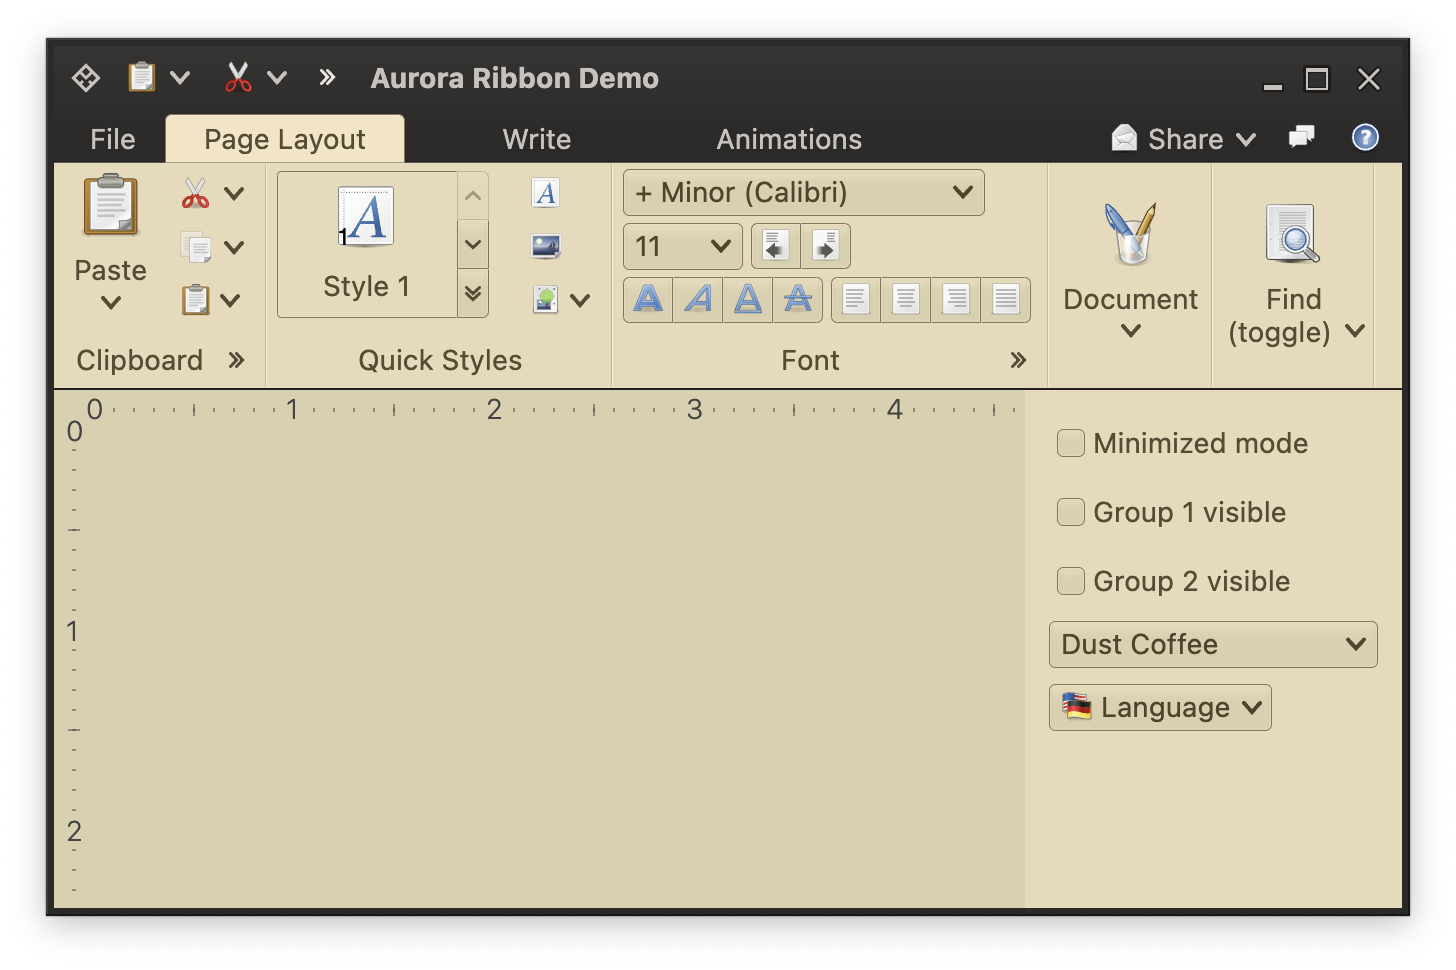Screen dimensions: 1456x970
Task: Click the text style 'A' icon beside gallery
Action: (546, 193)
